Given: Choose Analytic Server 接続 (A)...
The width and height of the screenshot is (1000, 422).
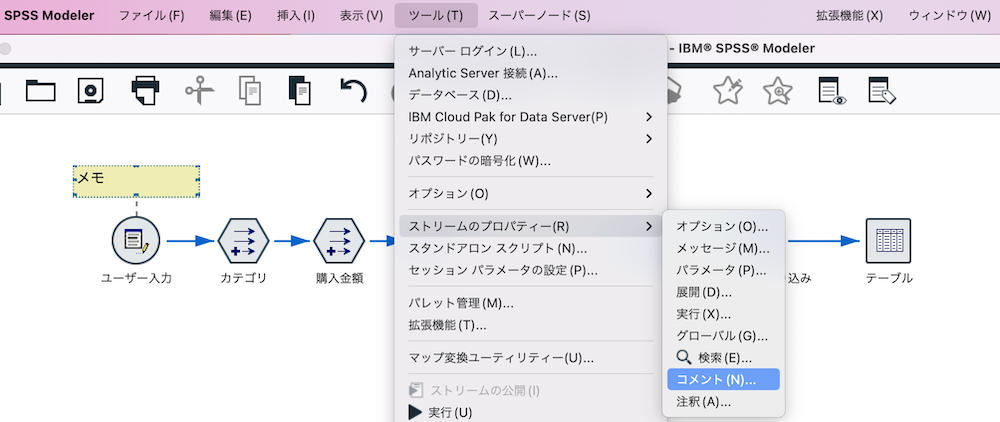Looking at the screenshot, I should click(531, 73).
